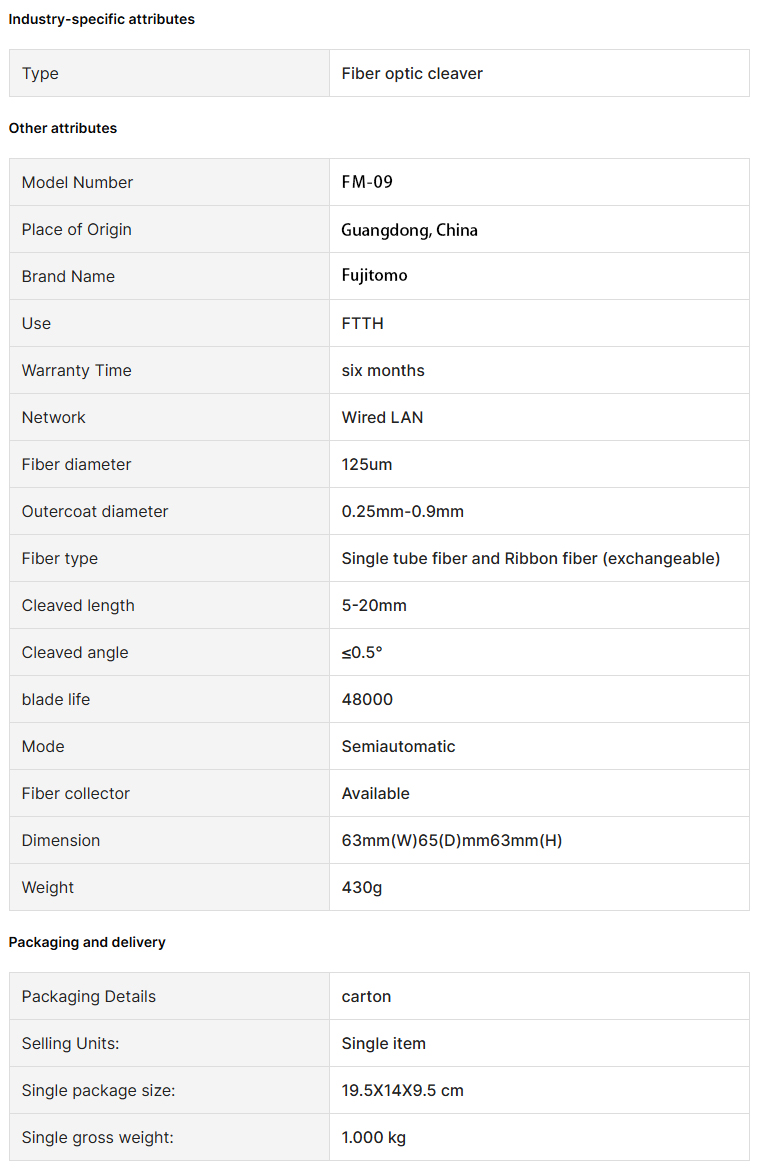This screenshot has height=1169, width=757.
Task: Click the FTTH use value
Action: point(362,324)
